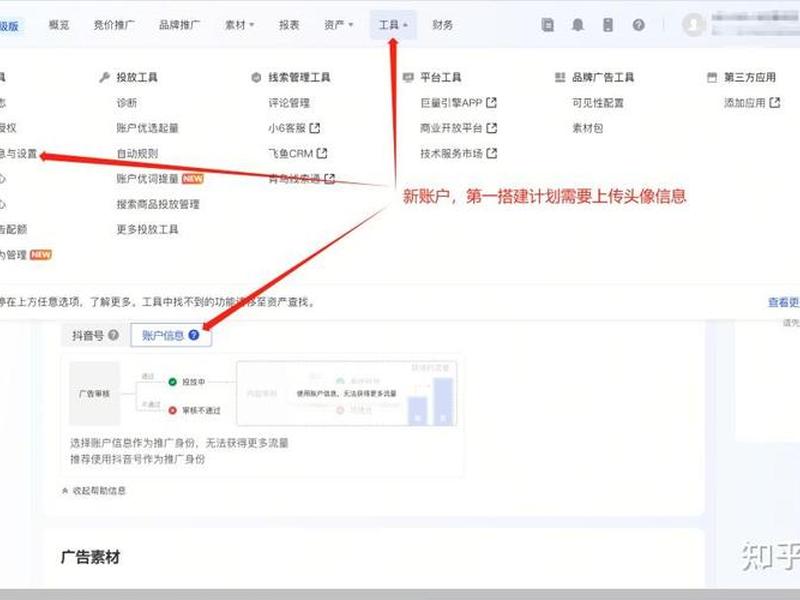The image size is (800, 600).
Task: Click the 广告审核 box in the diagram
Action: [x=94, y=393]
